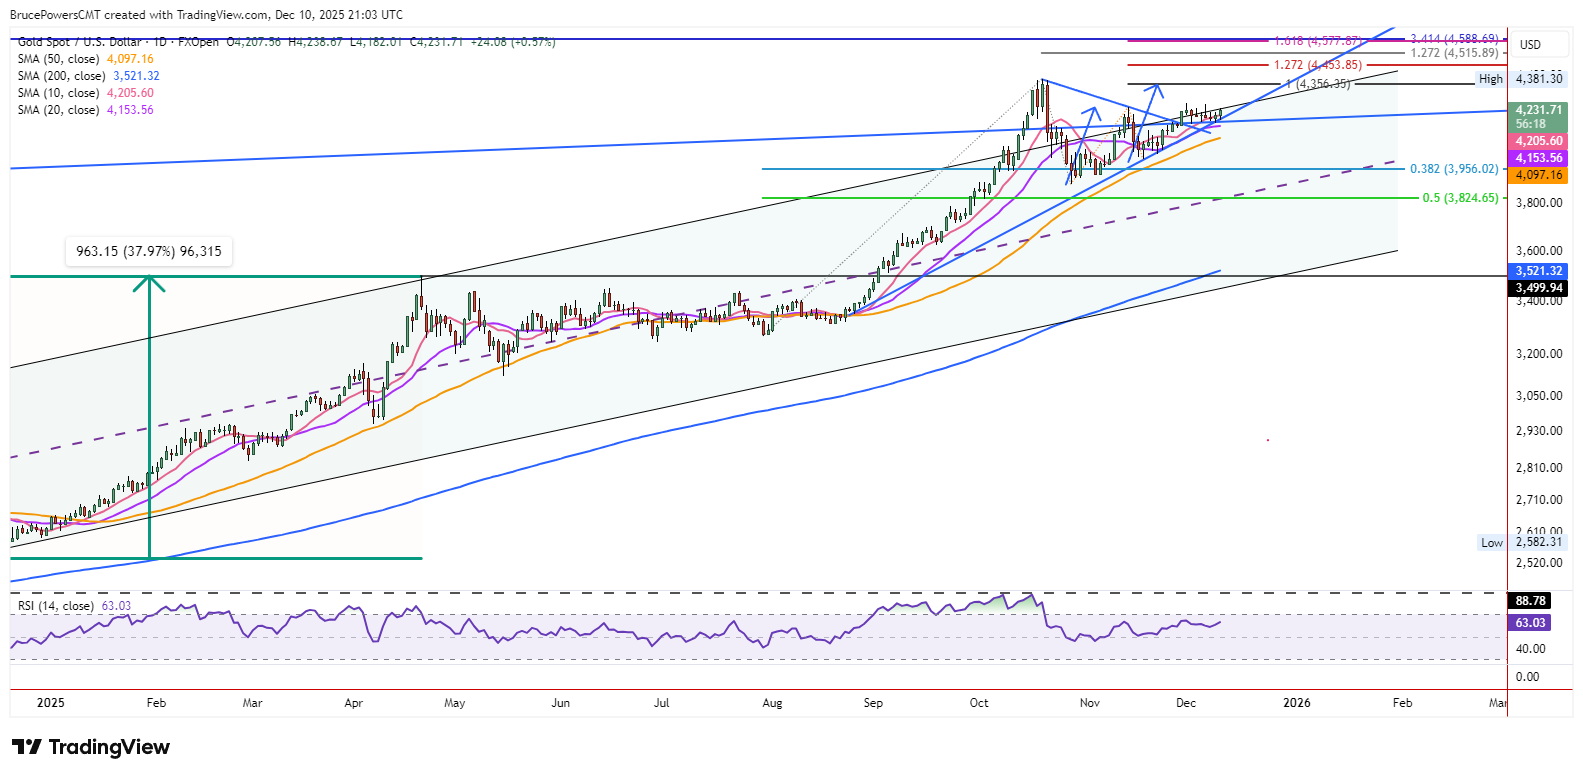
Task: Click the Jun label on time axis
Action: click(x=561, y=703)
